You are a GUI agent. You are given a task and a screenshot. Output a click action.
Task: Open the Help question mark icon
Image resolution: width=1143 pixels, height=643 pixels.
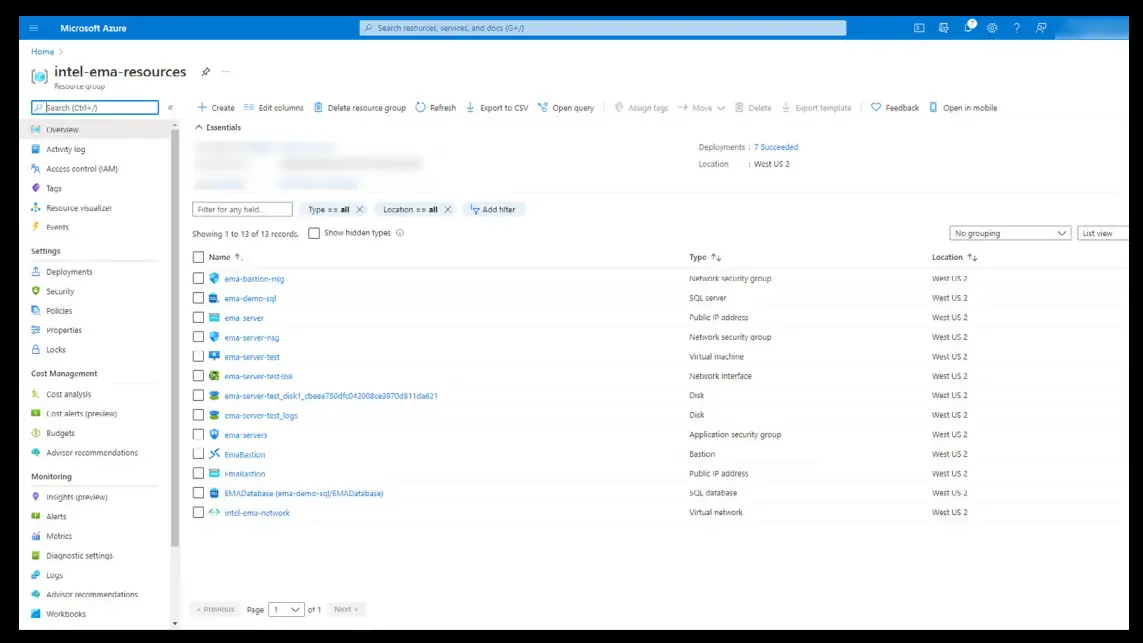pos(1016,28)
